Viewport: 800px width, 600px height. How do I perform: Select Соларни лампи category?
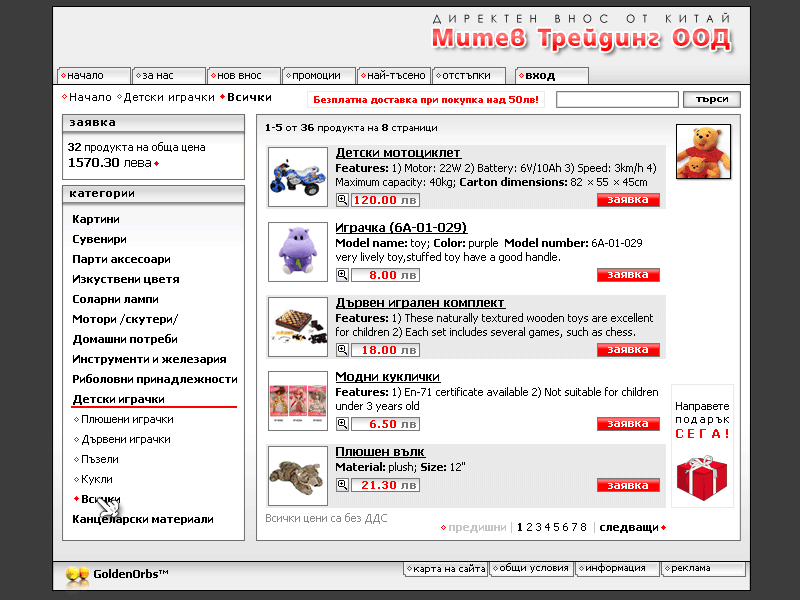(x=115, y=299)
